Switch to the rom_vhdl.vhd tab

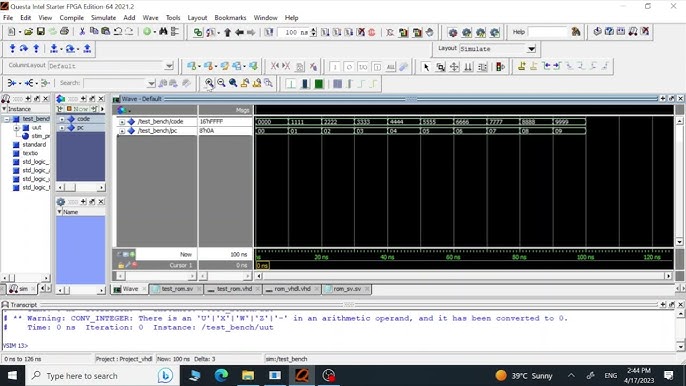(x=292, y=289)
